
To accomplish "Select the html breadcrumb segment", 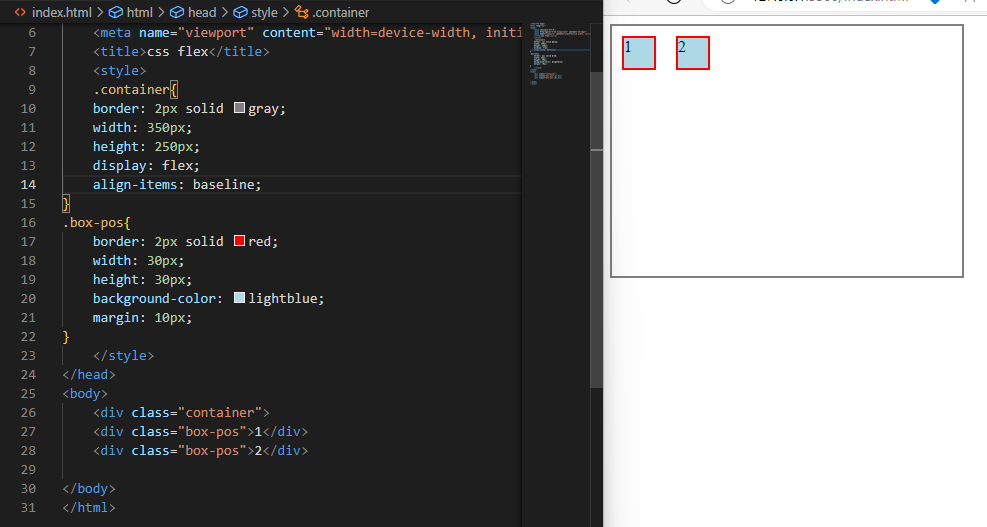I will [140, 12].
